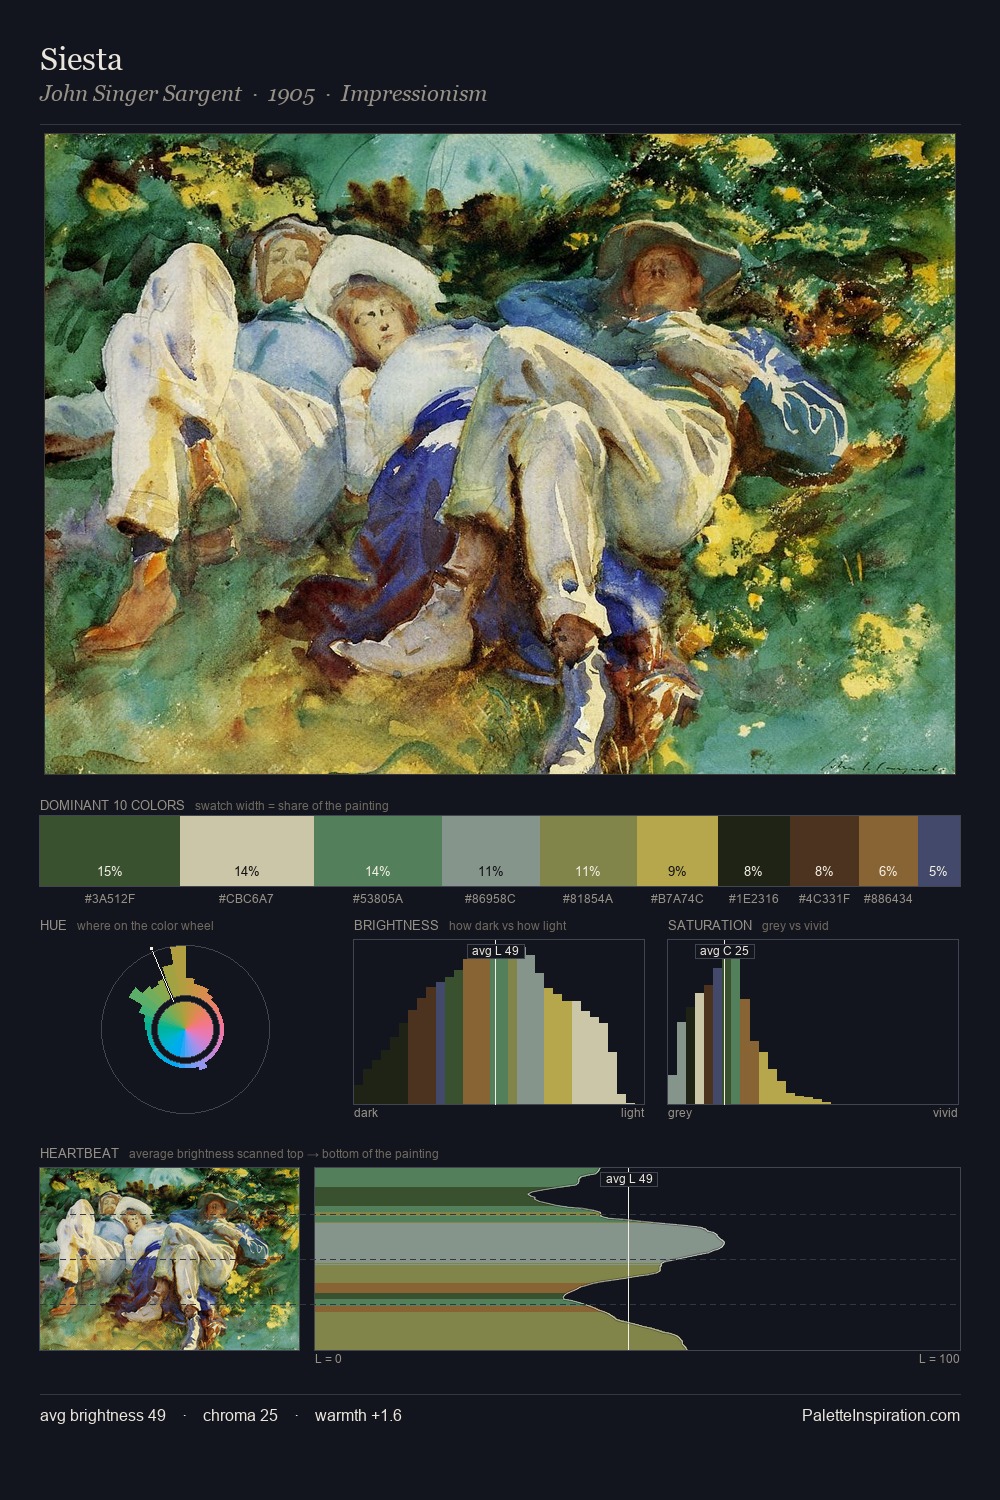Image resolution: width=1000 pixels, height=1500 pixels.
Task: Click the 'L = 100' axis label
Action: [x=939, y=1359]
